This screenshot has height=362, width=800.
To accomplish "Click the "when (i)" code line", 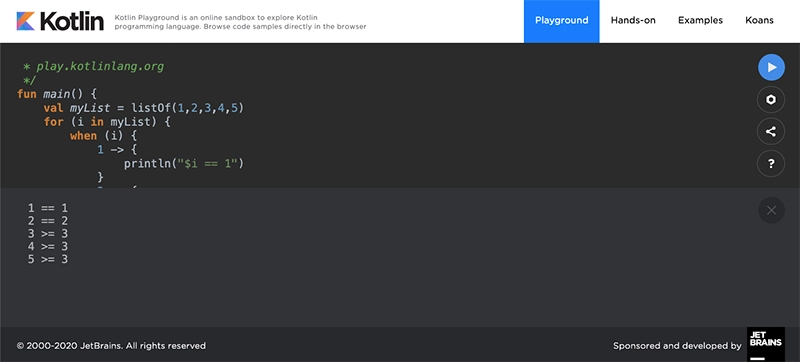I will 104,136.
